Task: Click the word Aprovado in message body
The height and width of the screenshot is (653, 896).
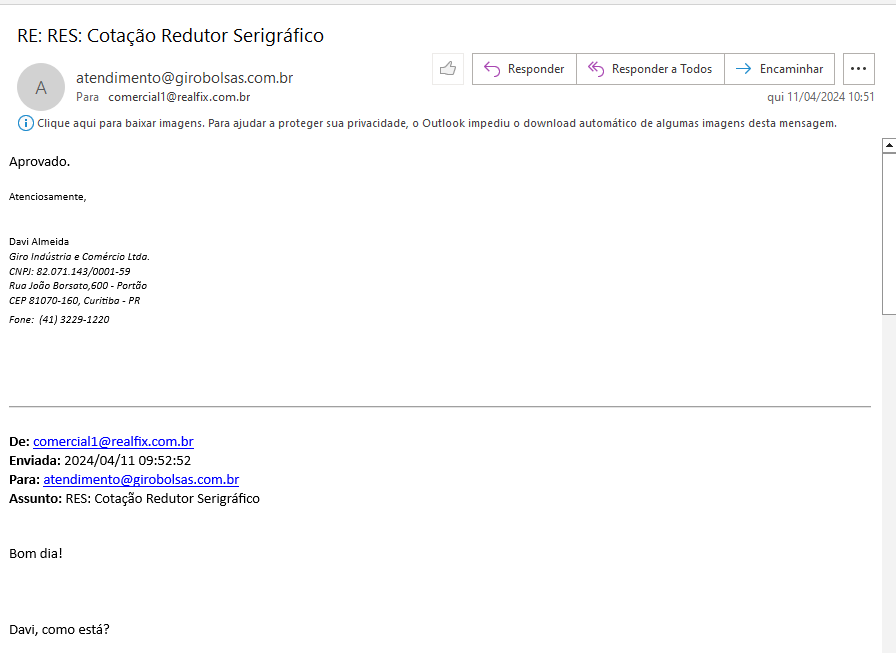Action: point(39,161)
